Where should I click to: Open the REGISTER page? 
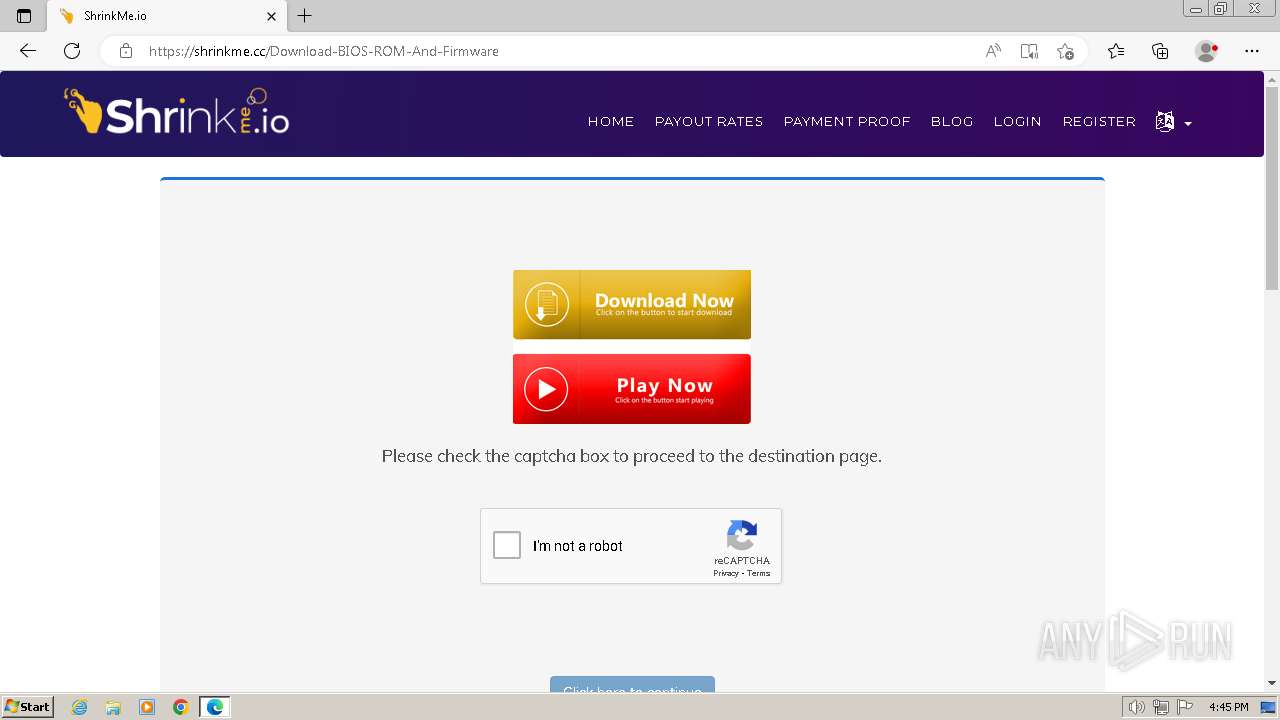(x=1099, y=122)
